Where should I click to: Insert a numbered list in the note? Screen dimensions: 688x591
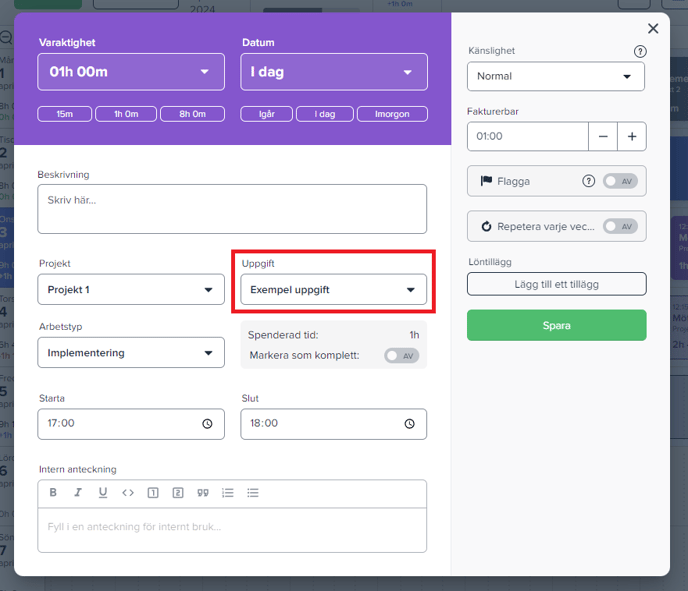click(228, 493)
